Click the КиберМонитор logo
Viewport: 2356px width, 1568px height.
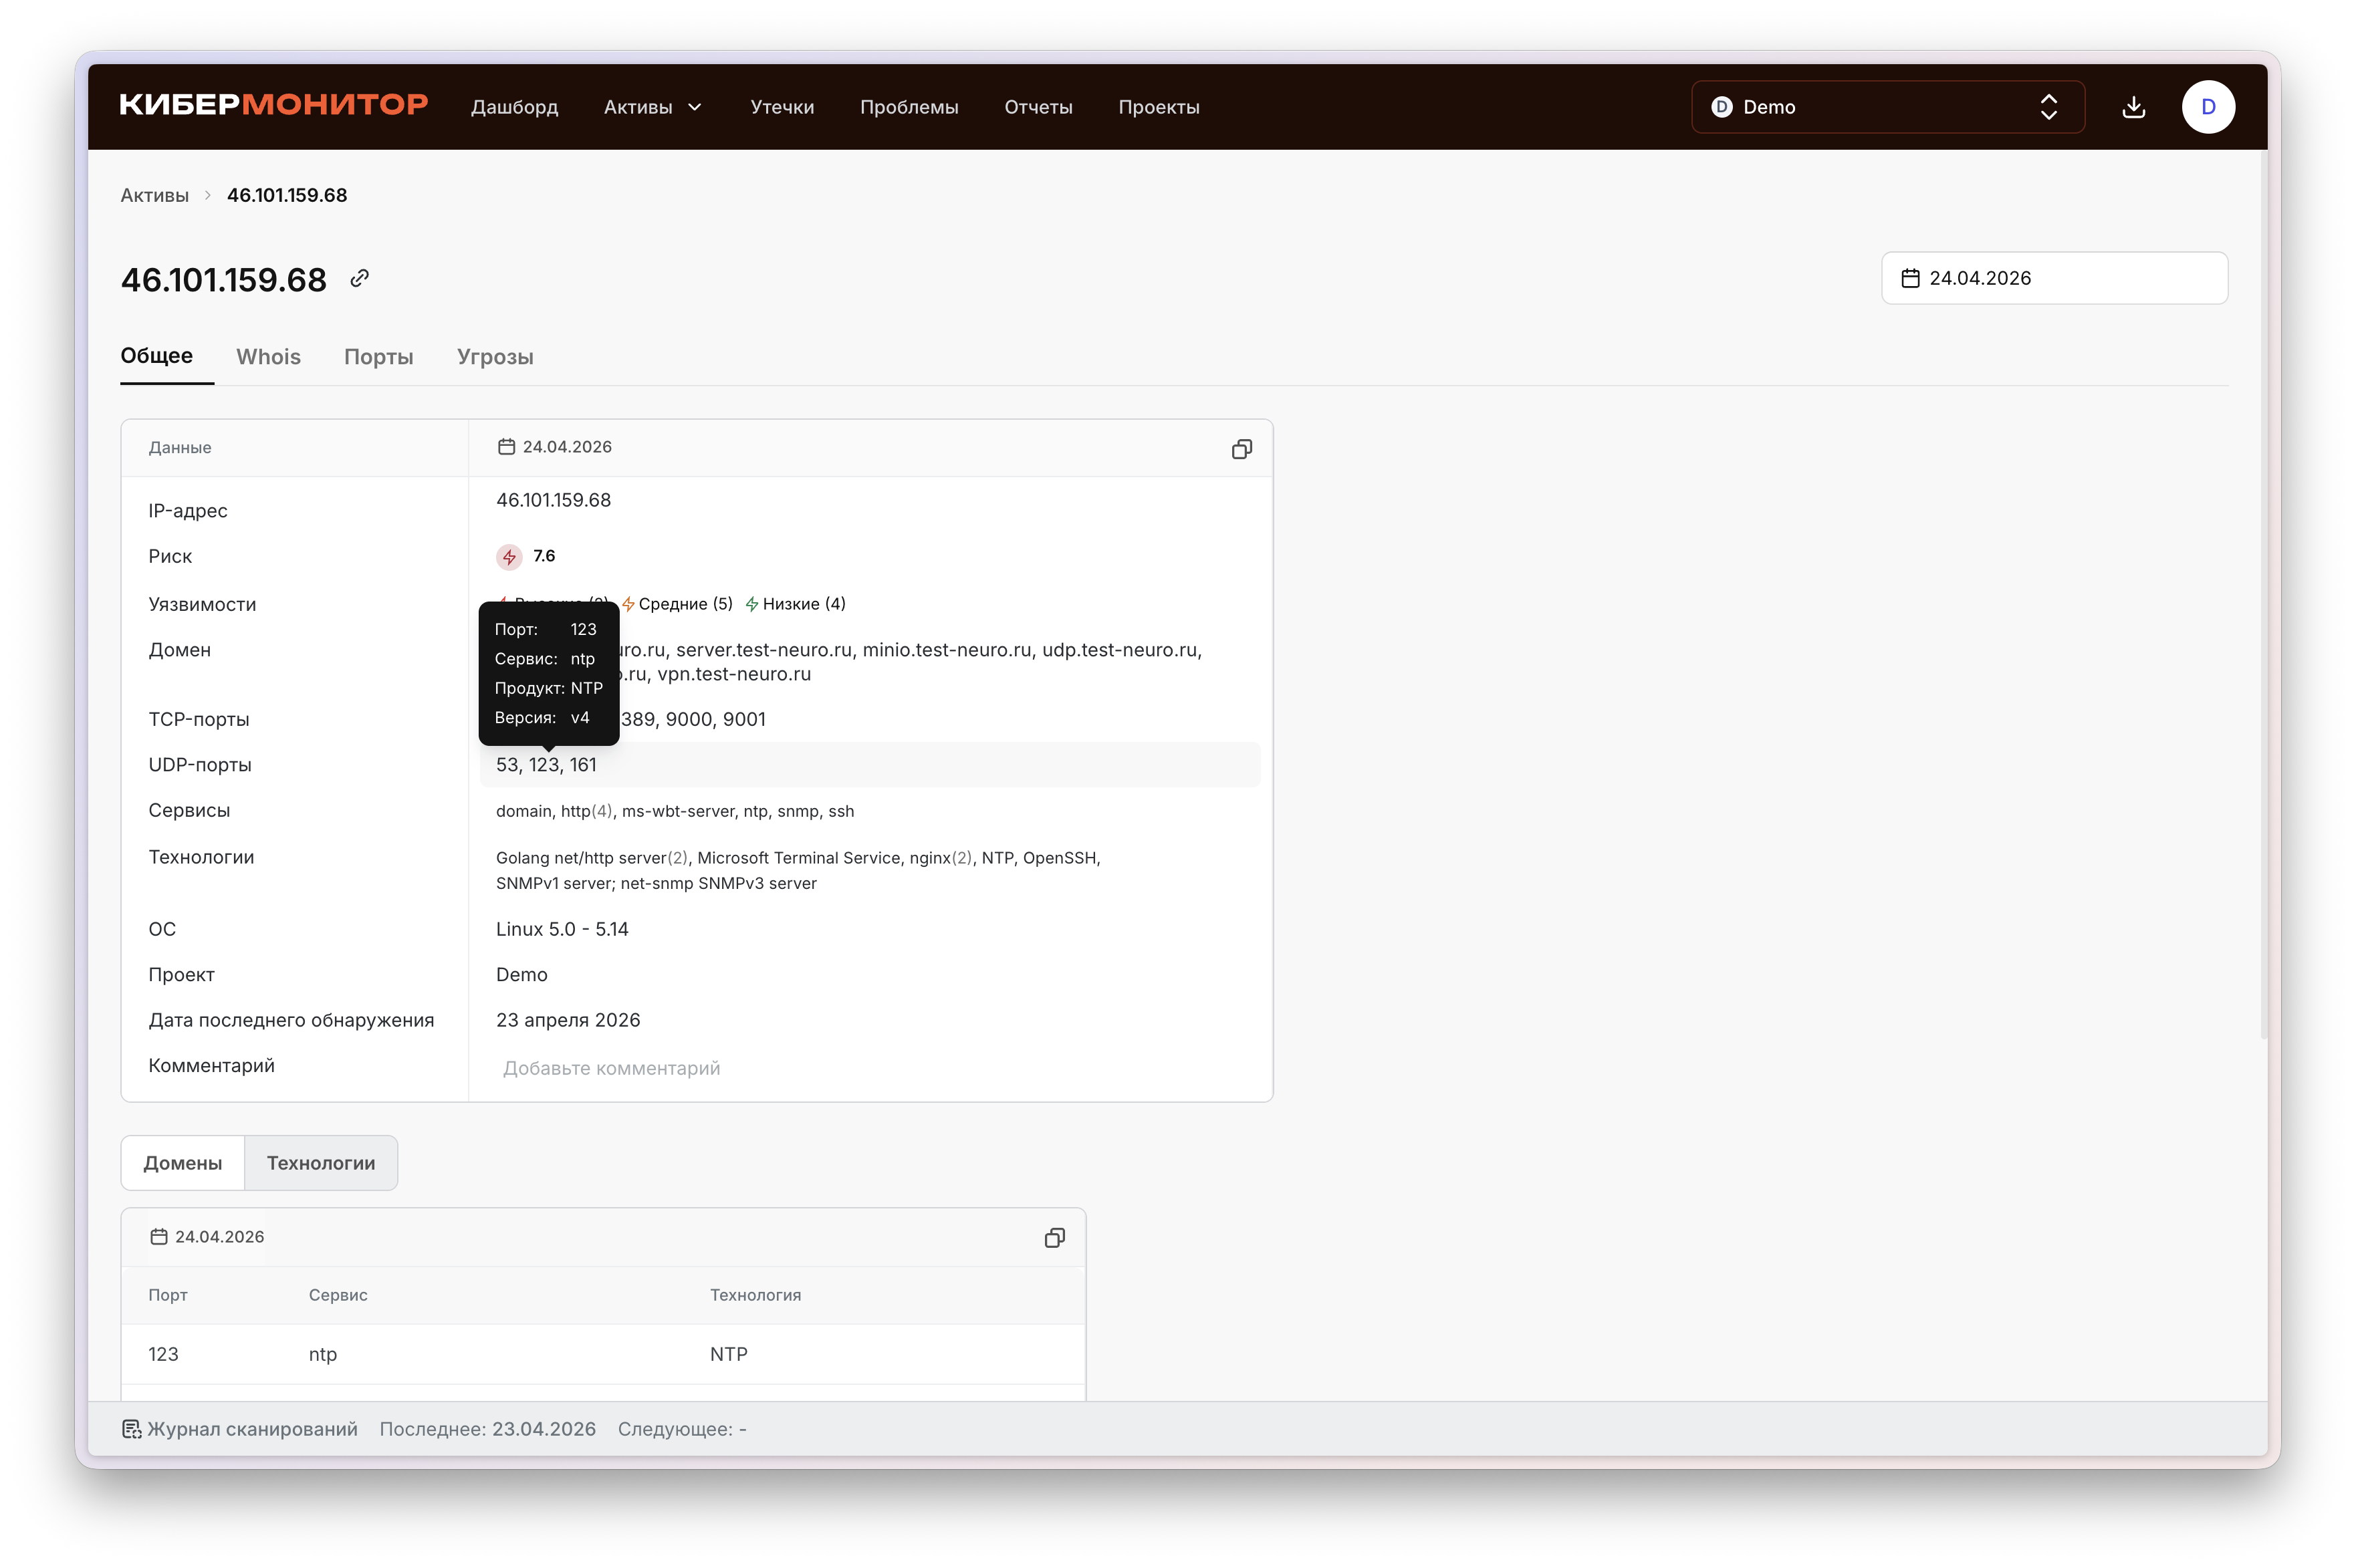[x=274, y=105]
